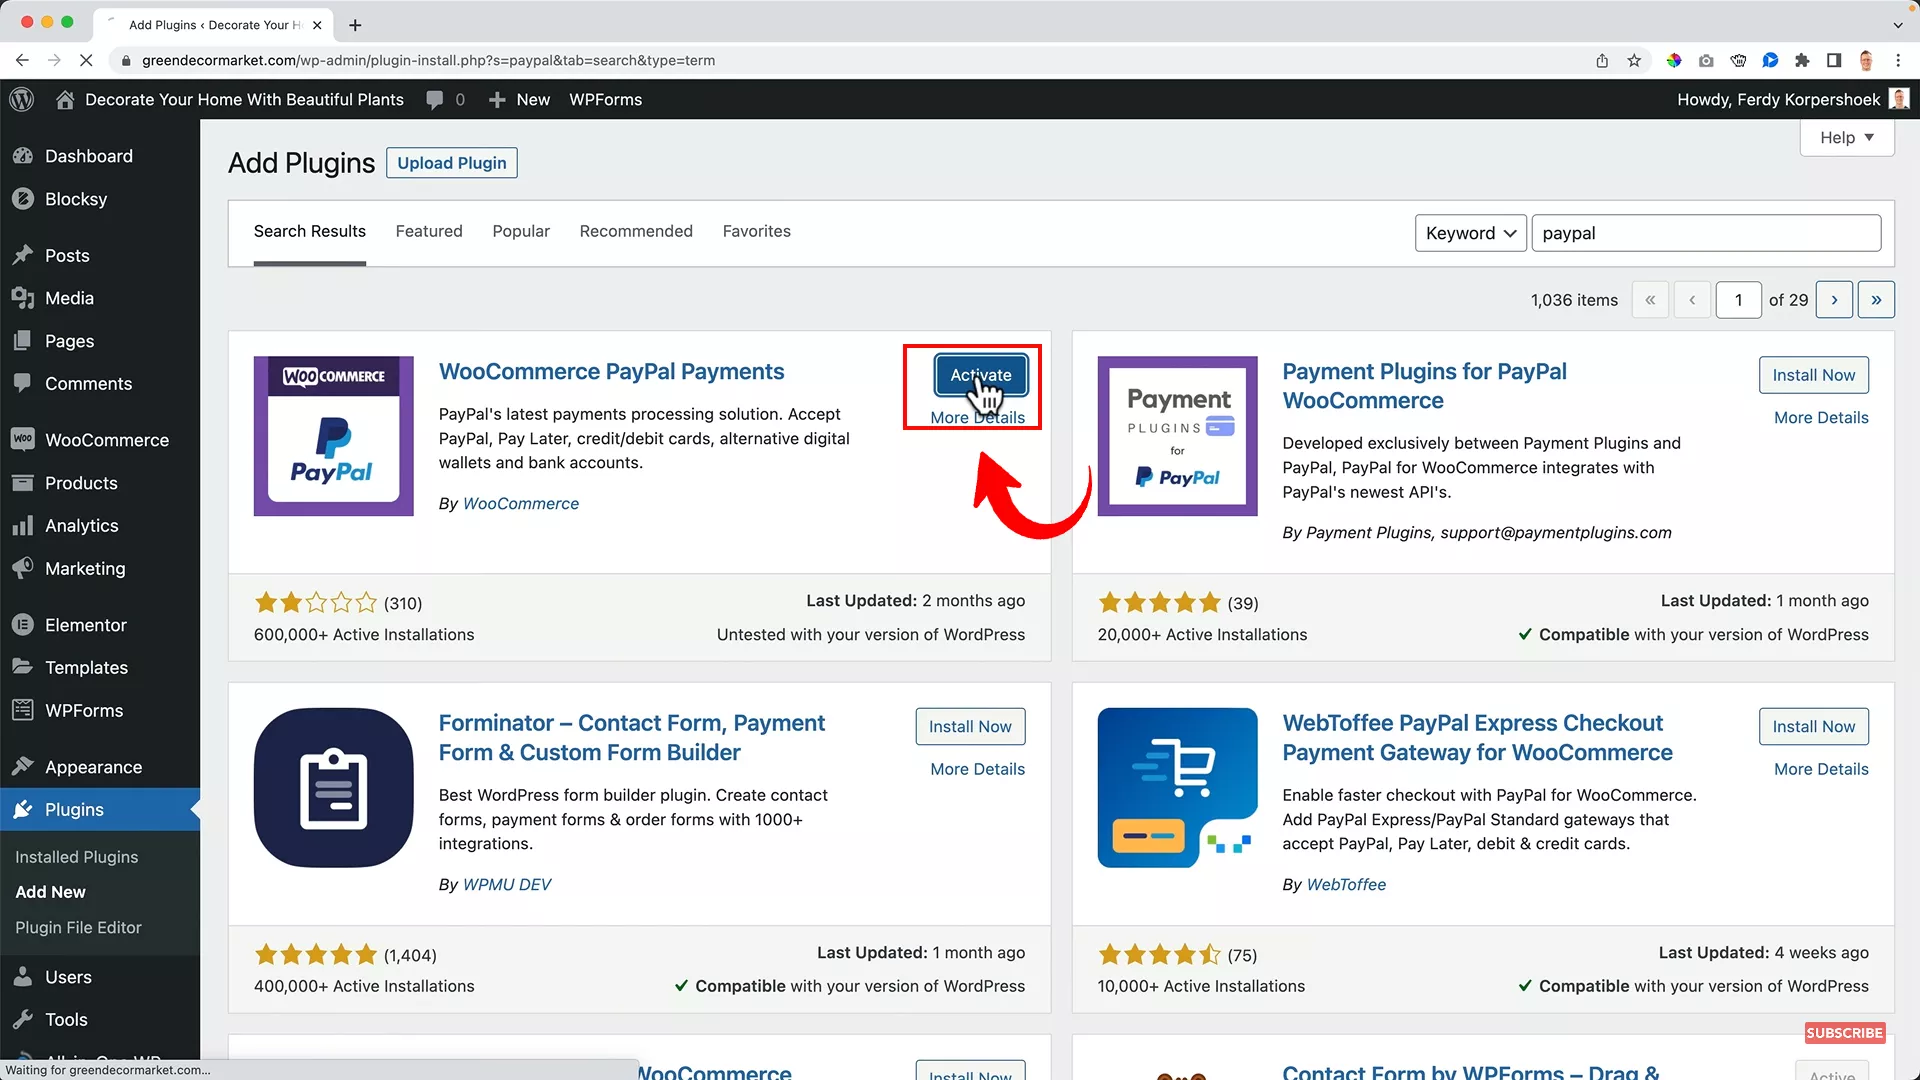Viewport: 1920px width, 1080px height.
Task: Expand the Keyword search type dropdown
Action: 1470,233
